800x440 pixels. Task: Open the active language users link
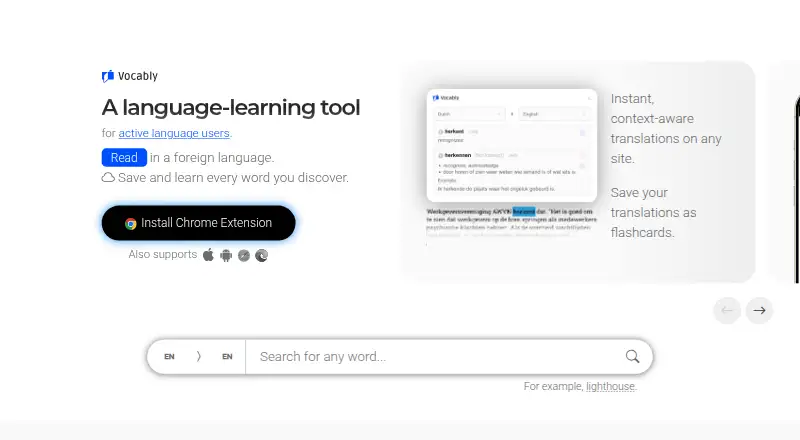coord(174,133)
